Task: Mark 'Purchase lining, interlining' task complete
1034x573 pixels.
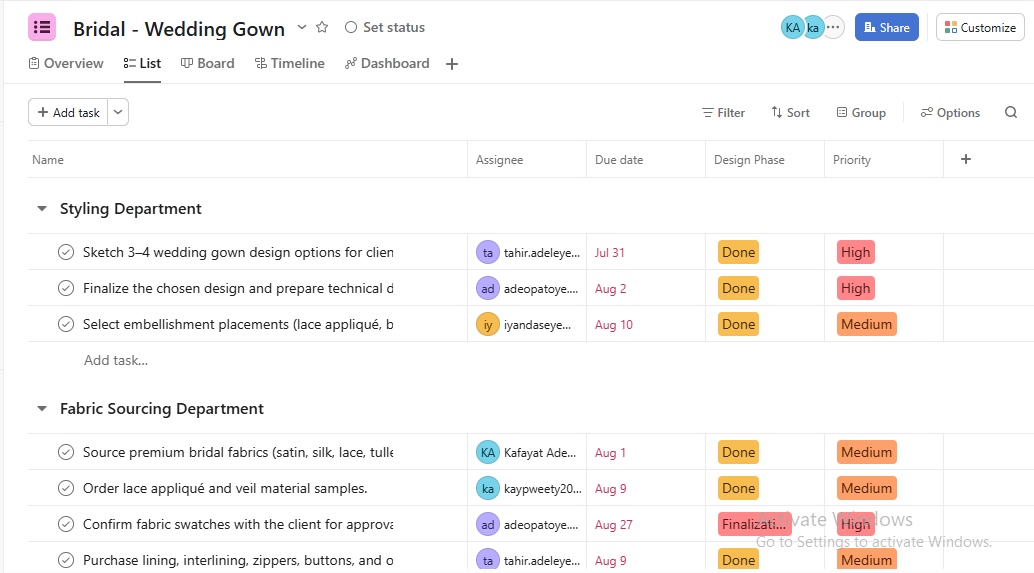Action: pyautogui.click(x=66, y=560)
